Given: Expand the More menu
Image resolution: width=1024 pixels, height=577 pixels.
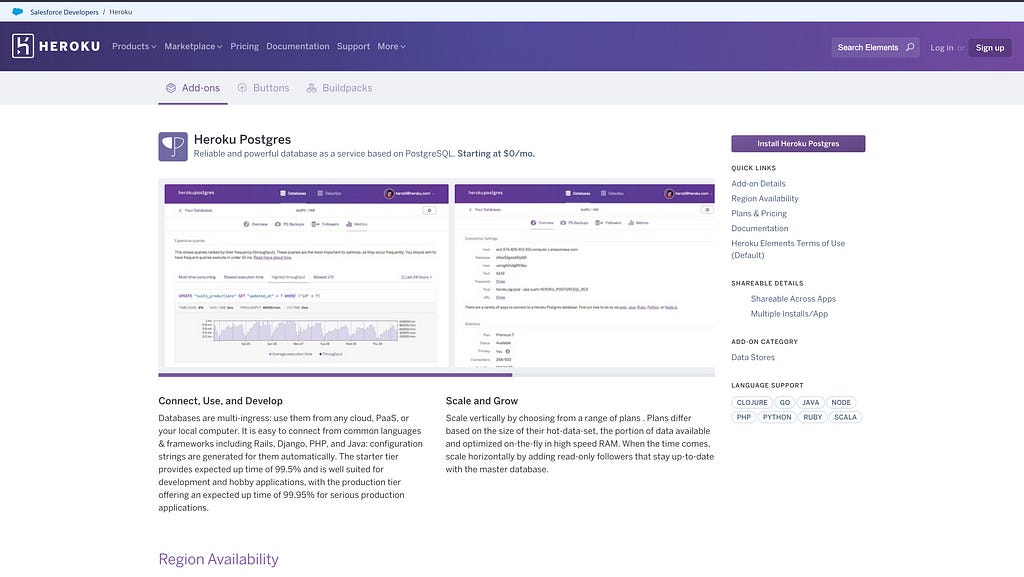Looking at the screenshot, I should coord(391,46).
